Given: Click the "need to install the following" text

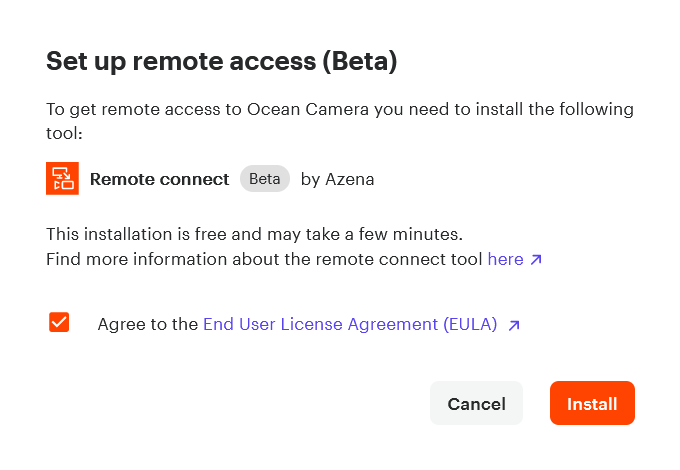Looking at the screenshot, I should (x=521, y=109).
